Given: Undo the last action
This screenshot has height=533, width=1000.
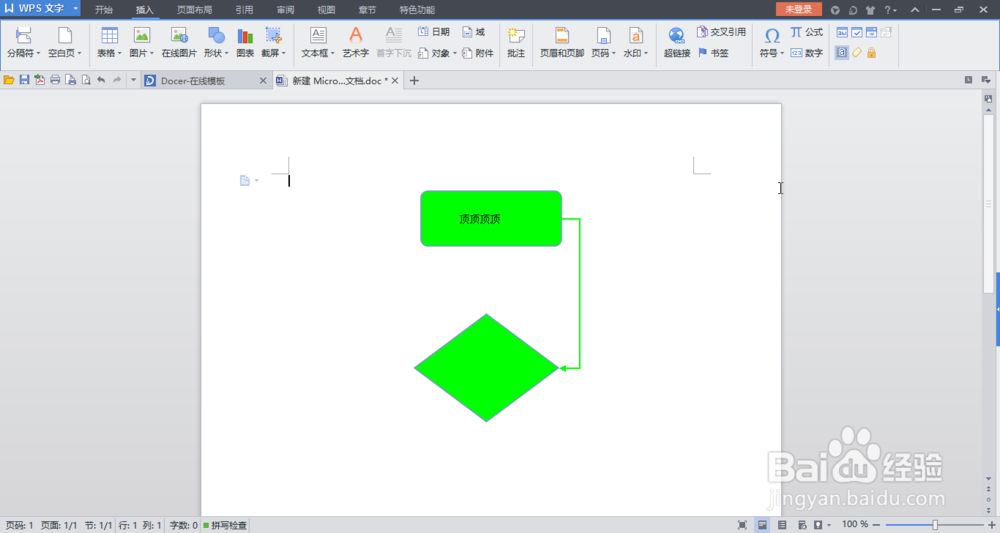Looking at the screenshot, I should [x=101, y=80].
